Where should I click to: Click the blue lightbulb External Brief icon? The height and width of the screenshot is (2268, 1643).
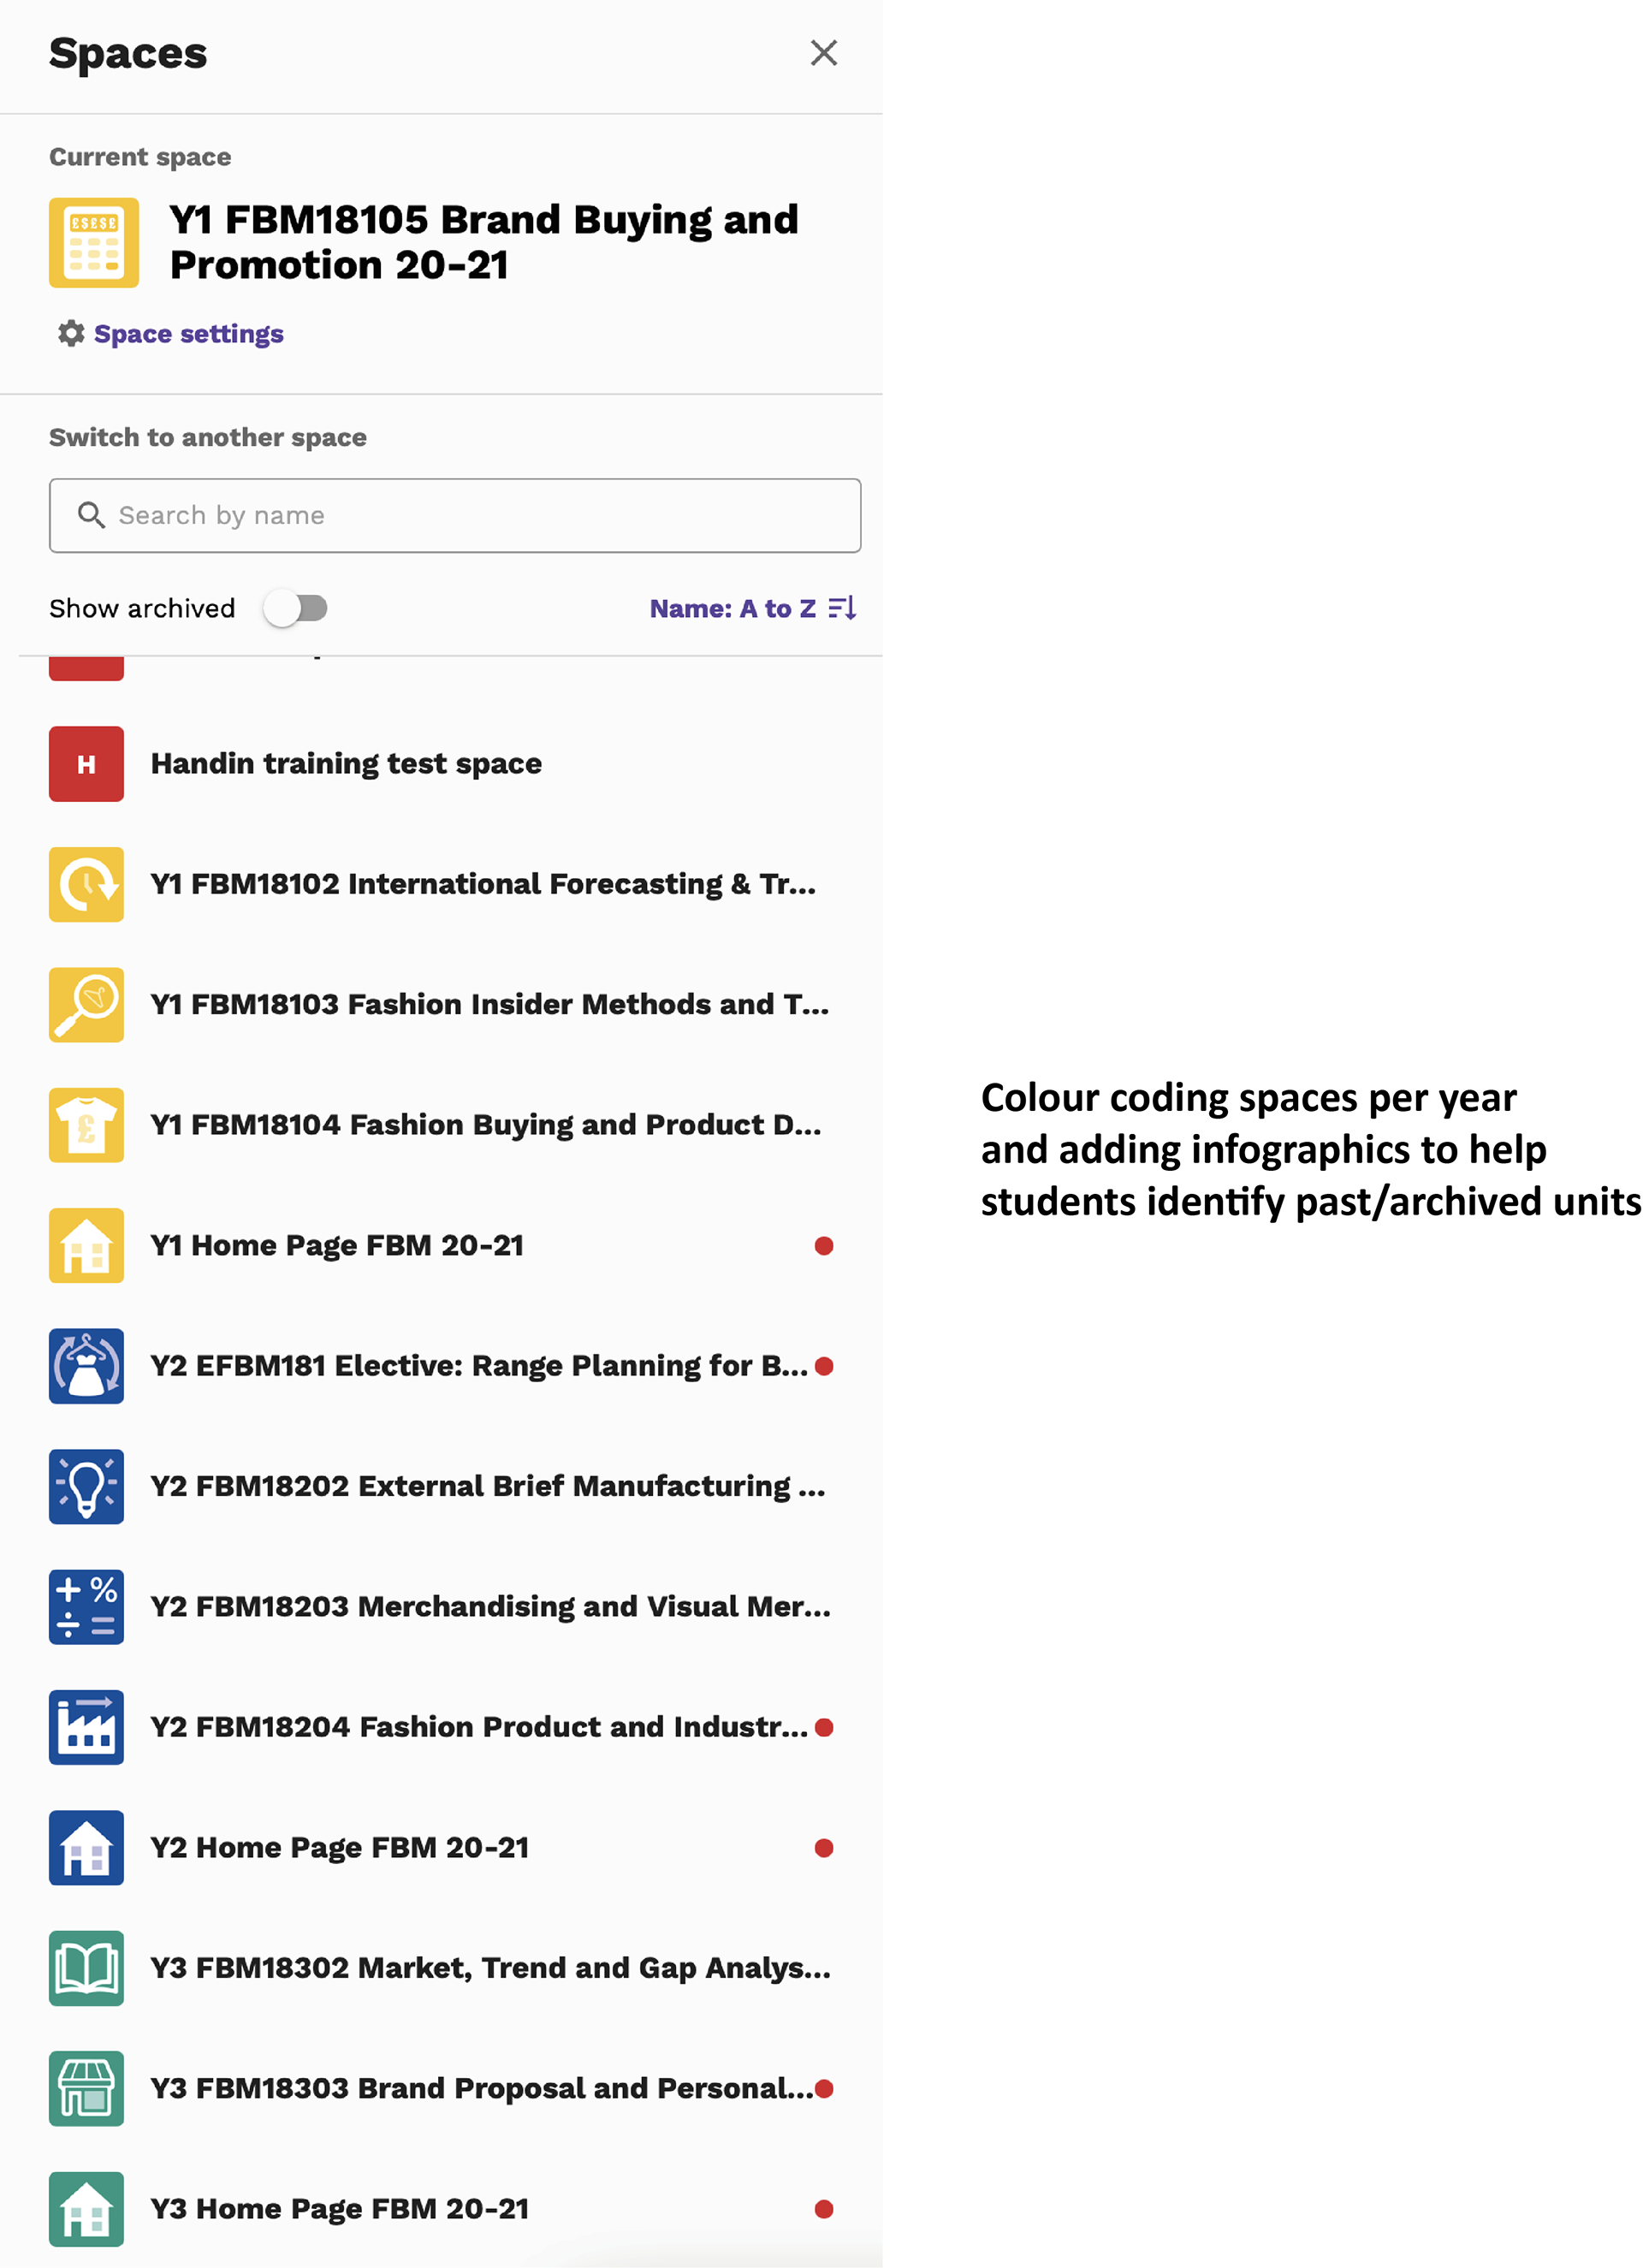86,1487
